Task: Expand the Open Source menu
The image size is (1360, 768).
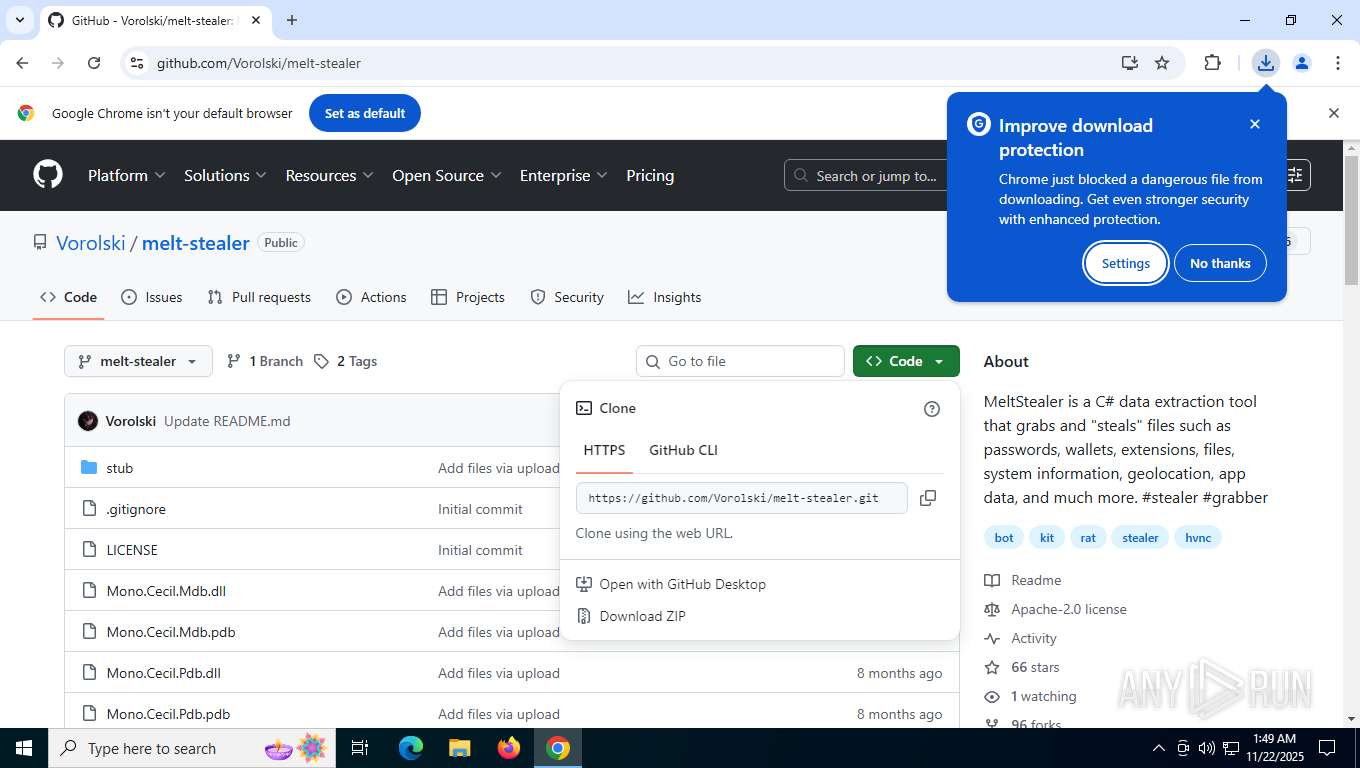Action: point(447,175)
